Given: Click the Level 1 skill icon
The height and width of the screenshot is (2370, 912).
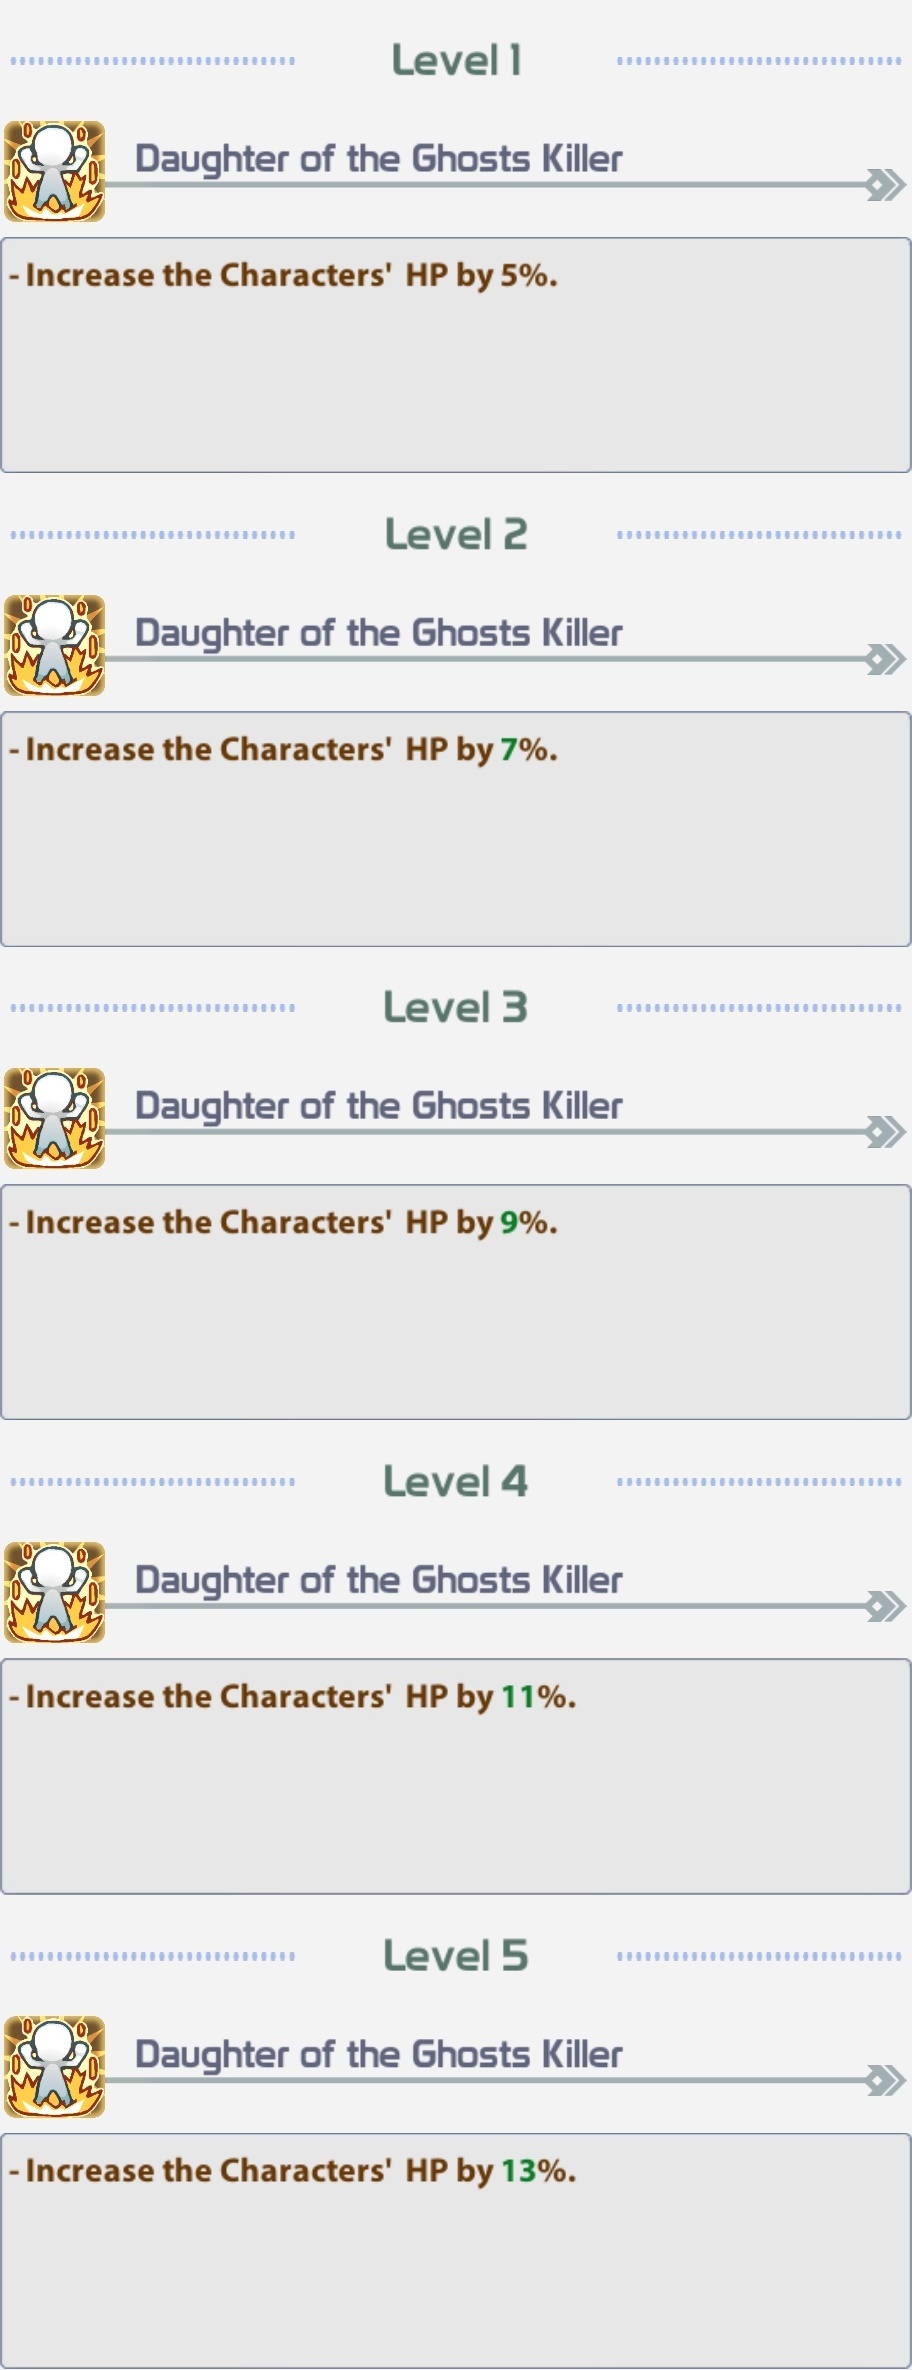Looking at the screenshot, I should coord(55,171).
